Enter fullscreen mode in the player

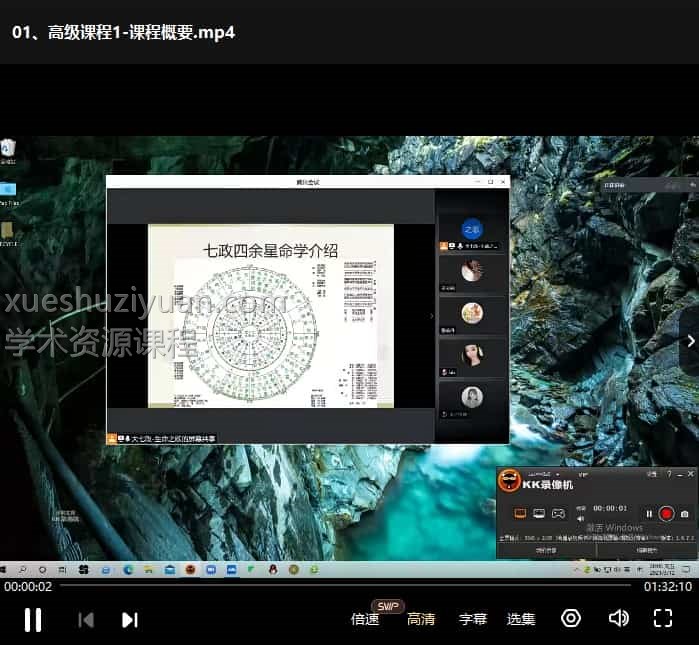tap(663, 618)
